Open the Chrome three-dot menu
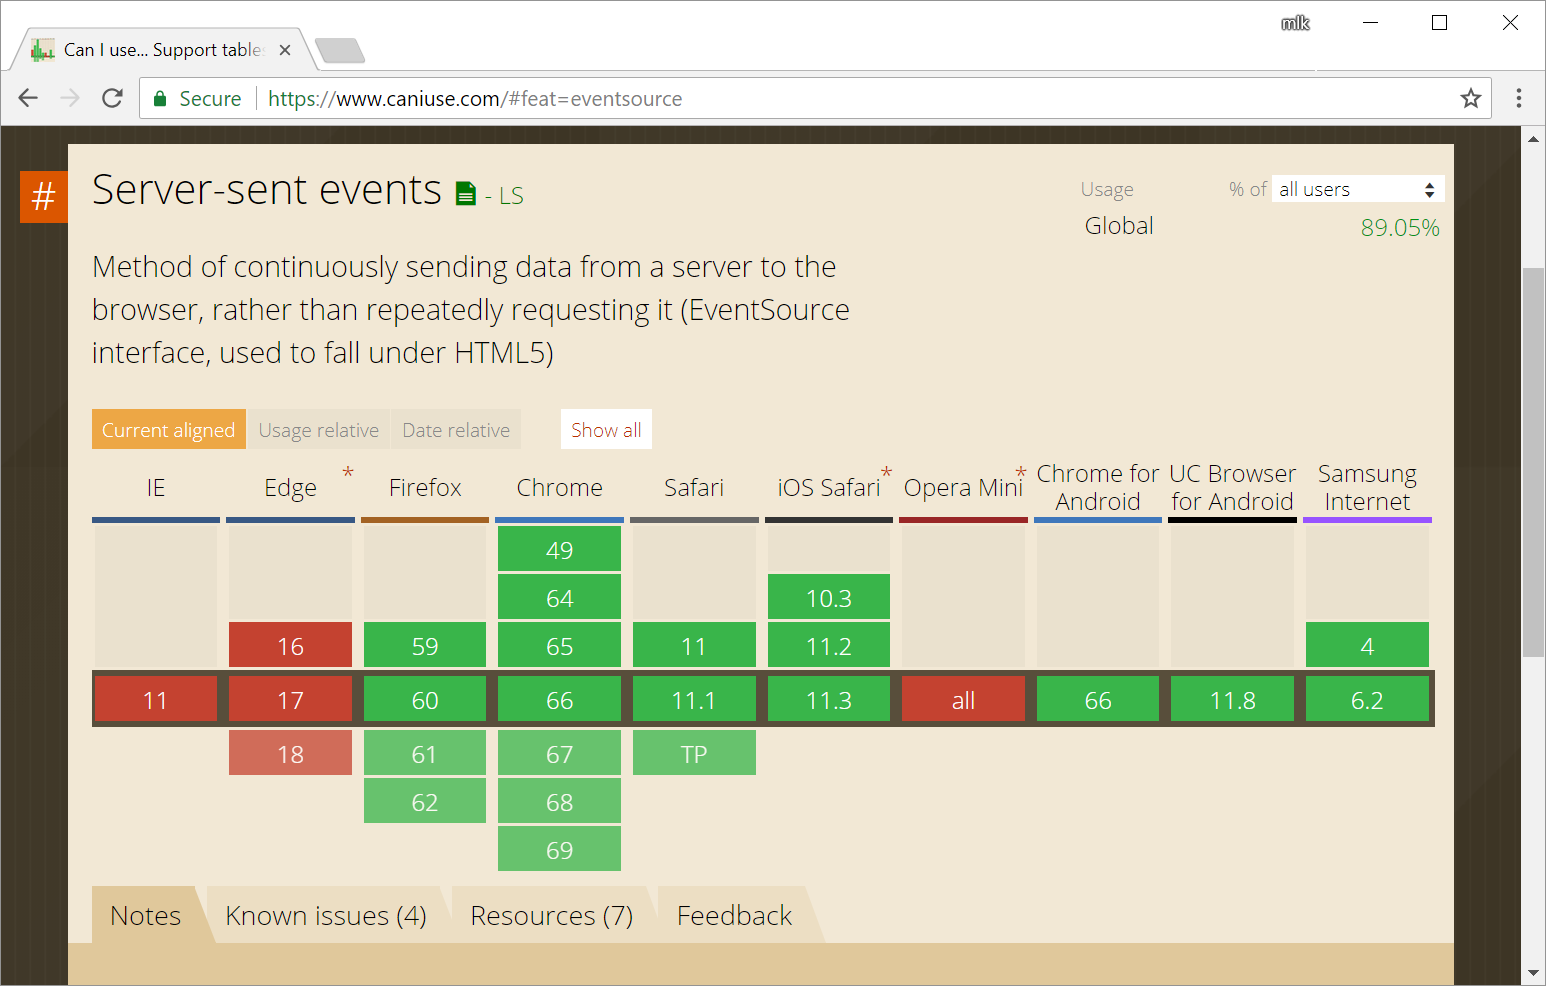The image size is (1546, 986). 1518,98
